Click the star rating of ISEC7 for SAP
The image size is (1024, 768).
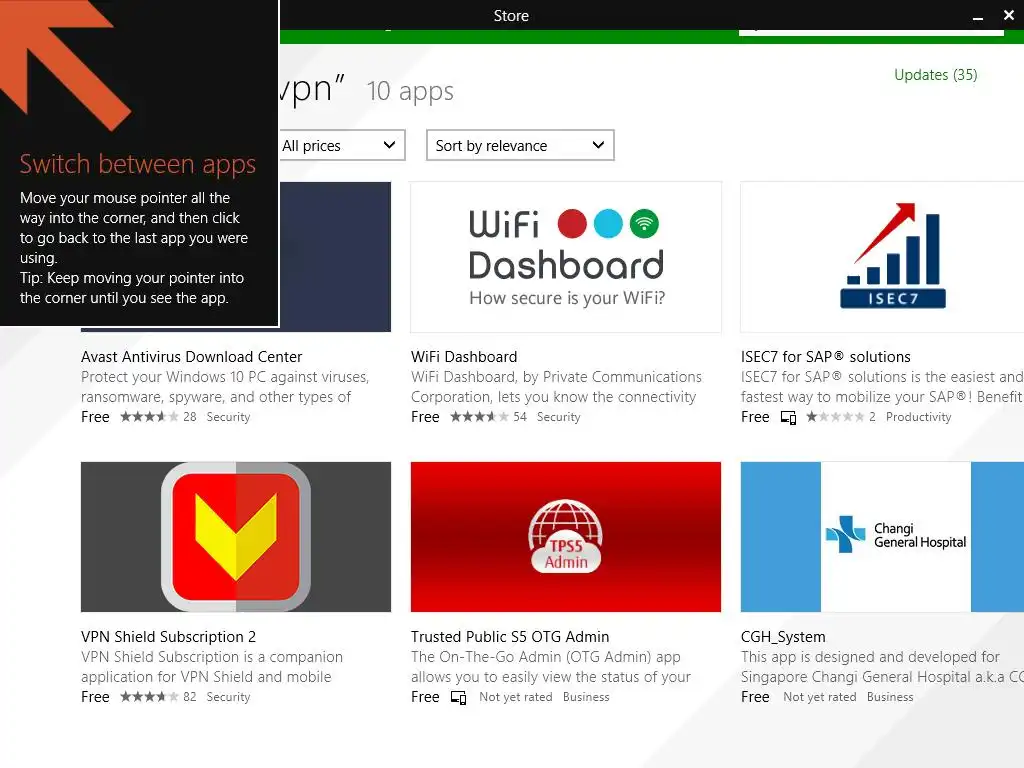835,417
